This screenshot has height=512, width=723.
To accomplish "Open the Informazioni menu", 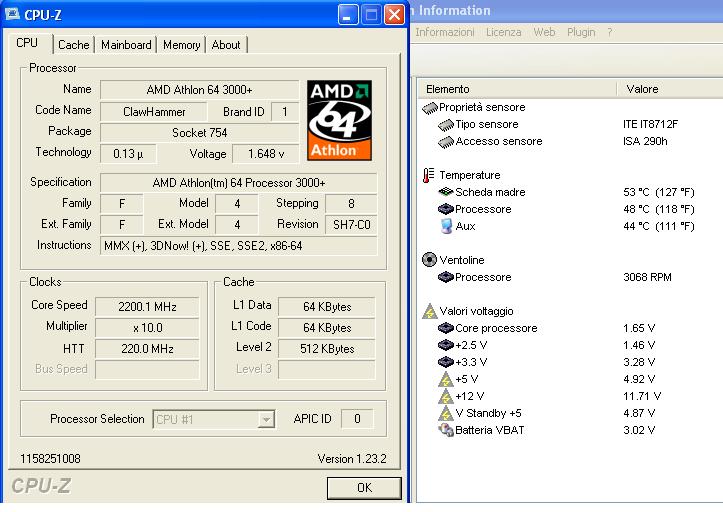I will tap(444, 32).
